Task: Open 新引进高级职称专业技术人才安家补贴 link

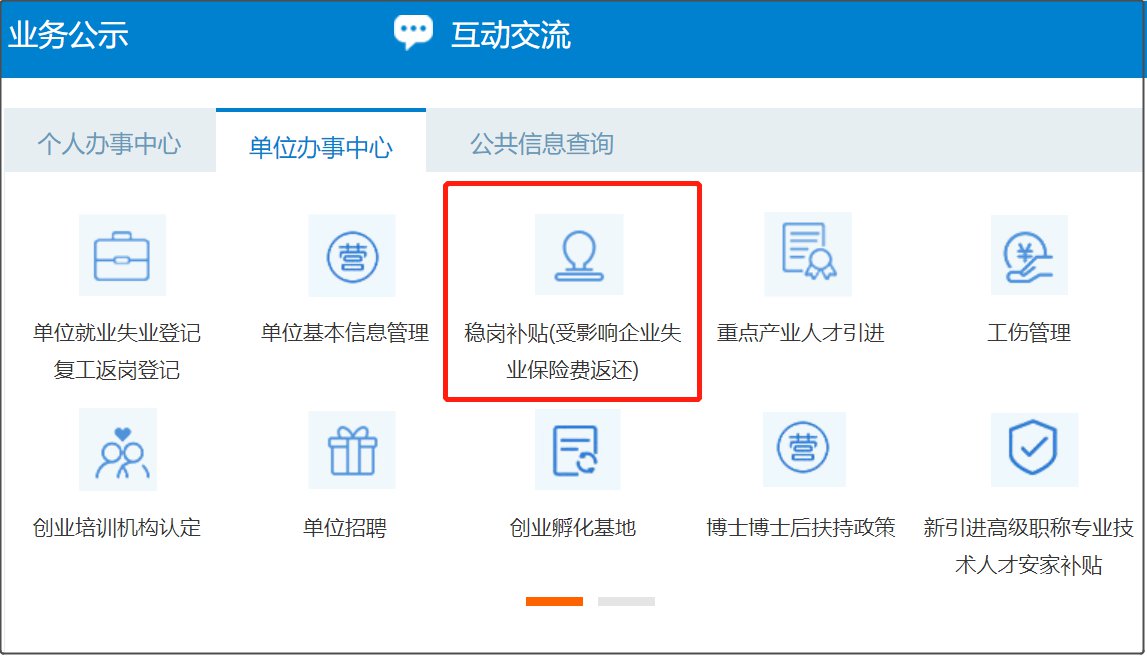Action: click(1028, 546)
